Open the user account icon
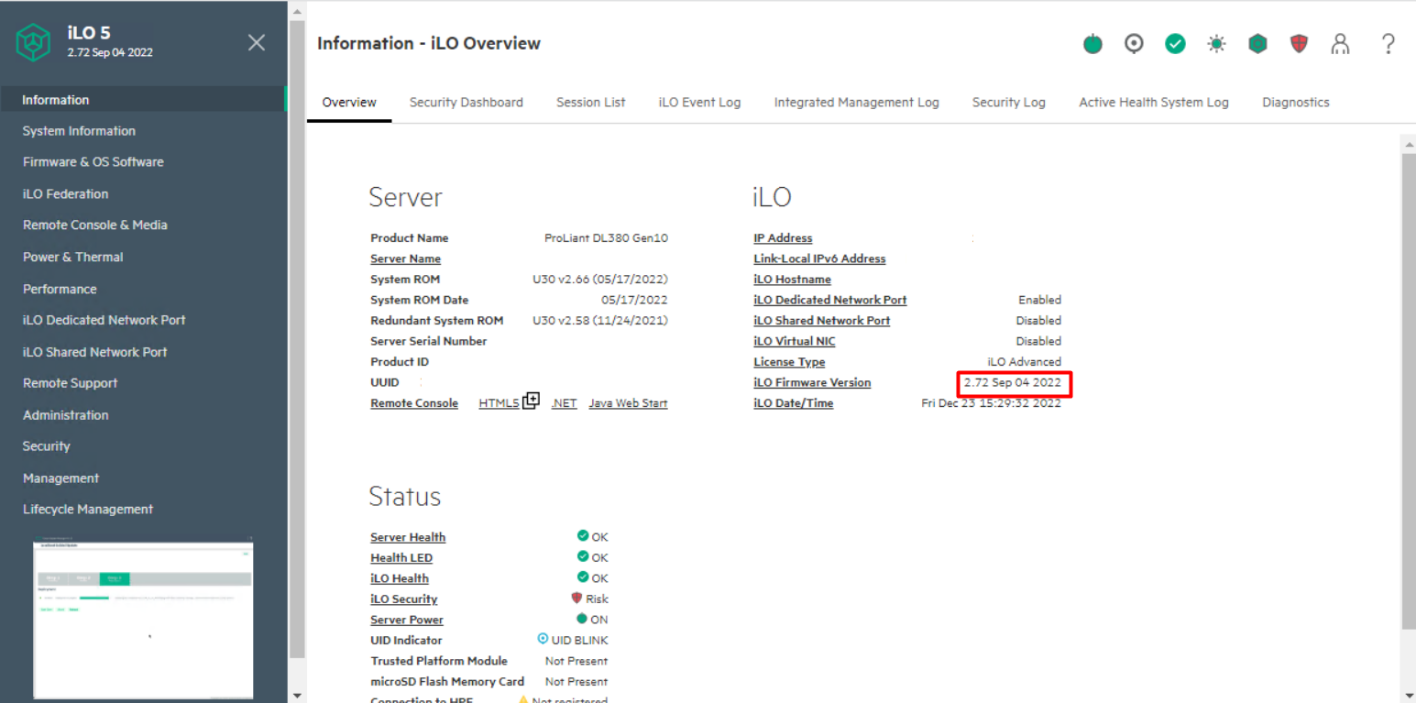This screenshot has height=703, width=1416. point(1340,43)
